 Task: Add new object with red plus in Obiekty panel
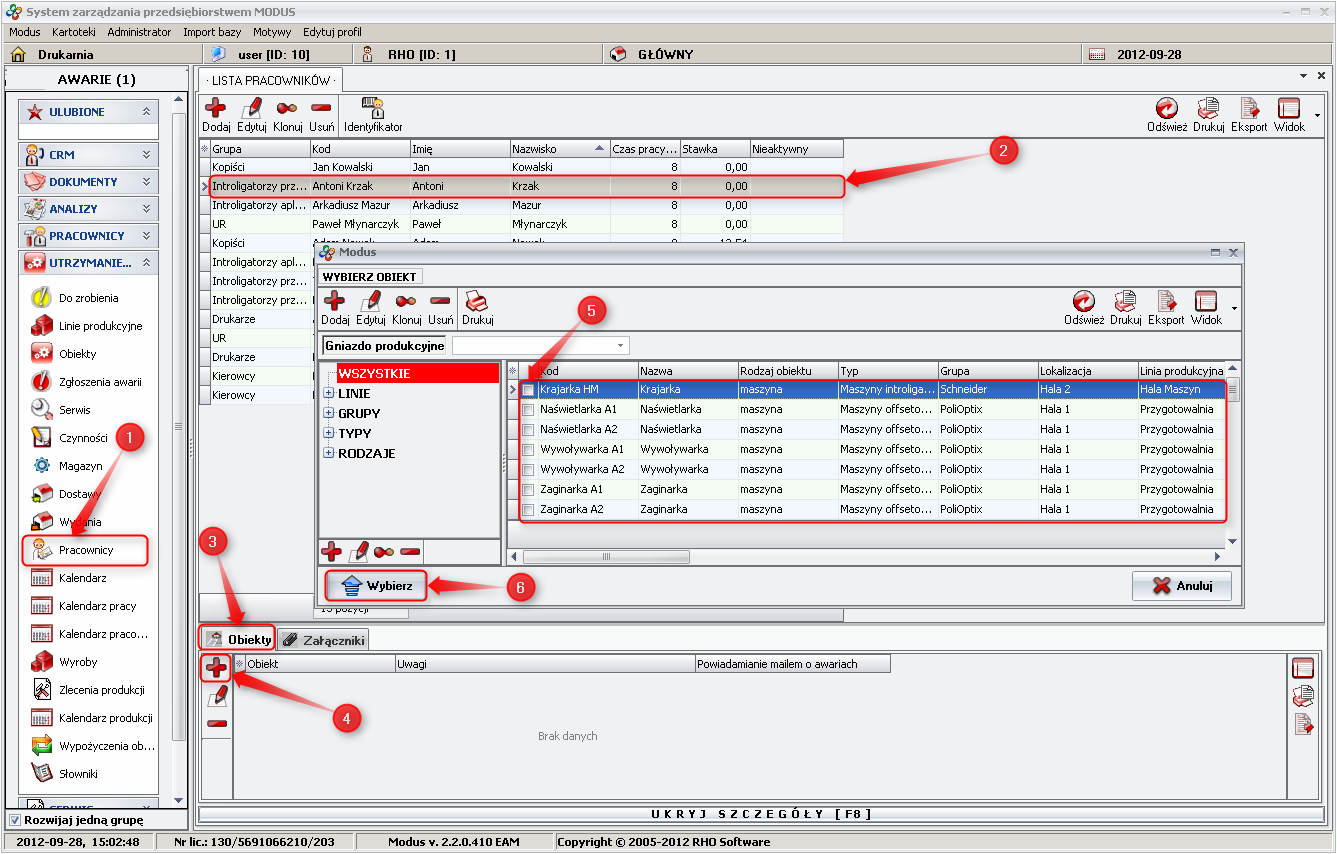(216, 668)
